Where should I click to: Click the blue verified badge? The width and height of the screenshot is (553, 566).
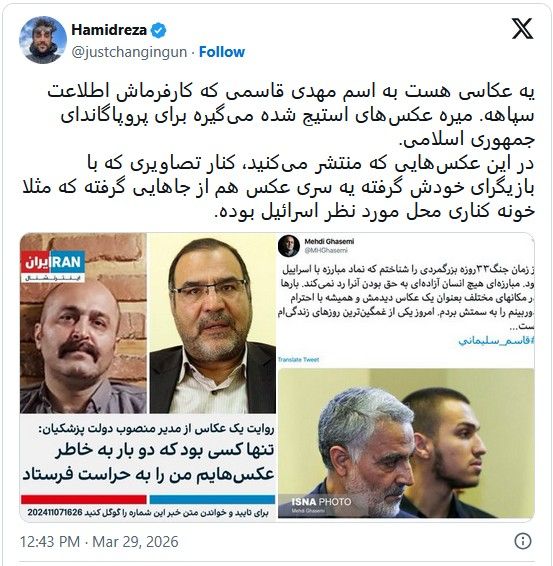(158, 30)
